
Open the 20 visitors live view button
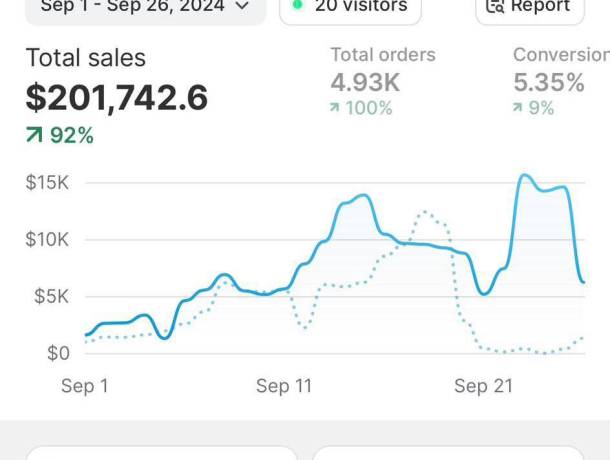coord(350,8)
